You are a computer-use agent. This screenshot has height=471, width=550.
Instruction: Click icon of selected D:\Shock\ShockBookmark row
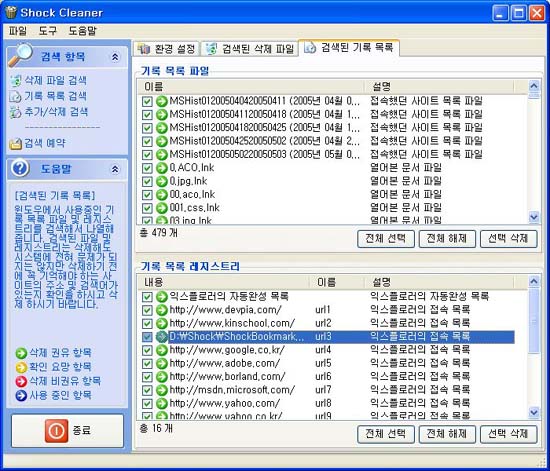point(162,337)
